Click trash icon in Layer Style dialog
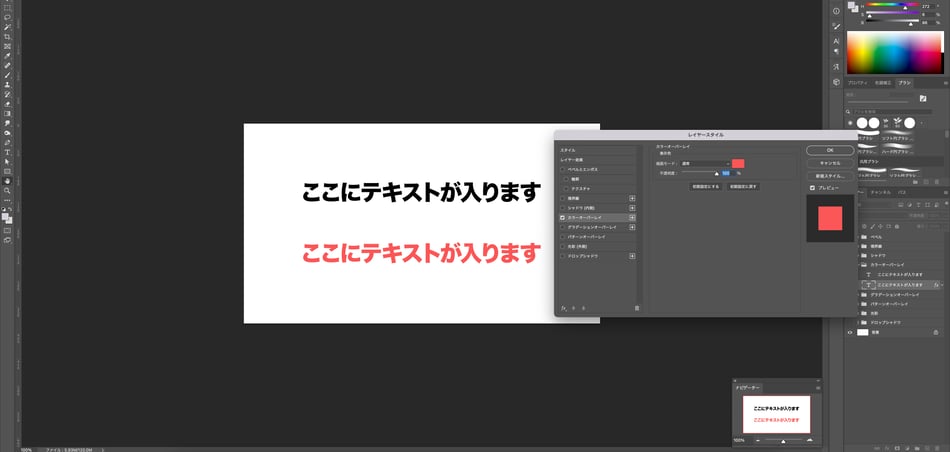 coord(637,308)
